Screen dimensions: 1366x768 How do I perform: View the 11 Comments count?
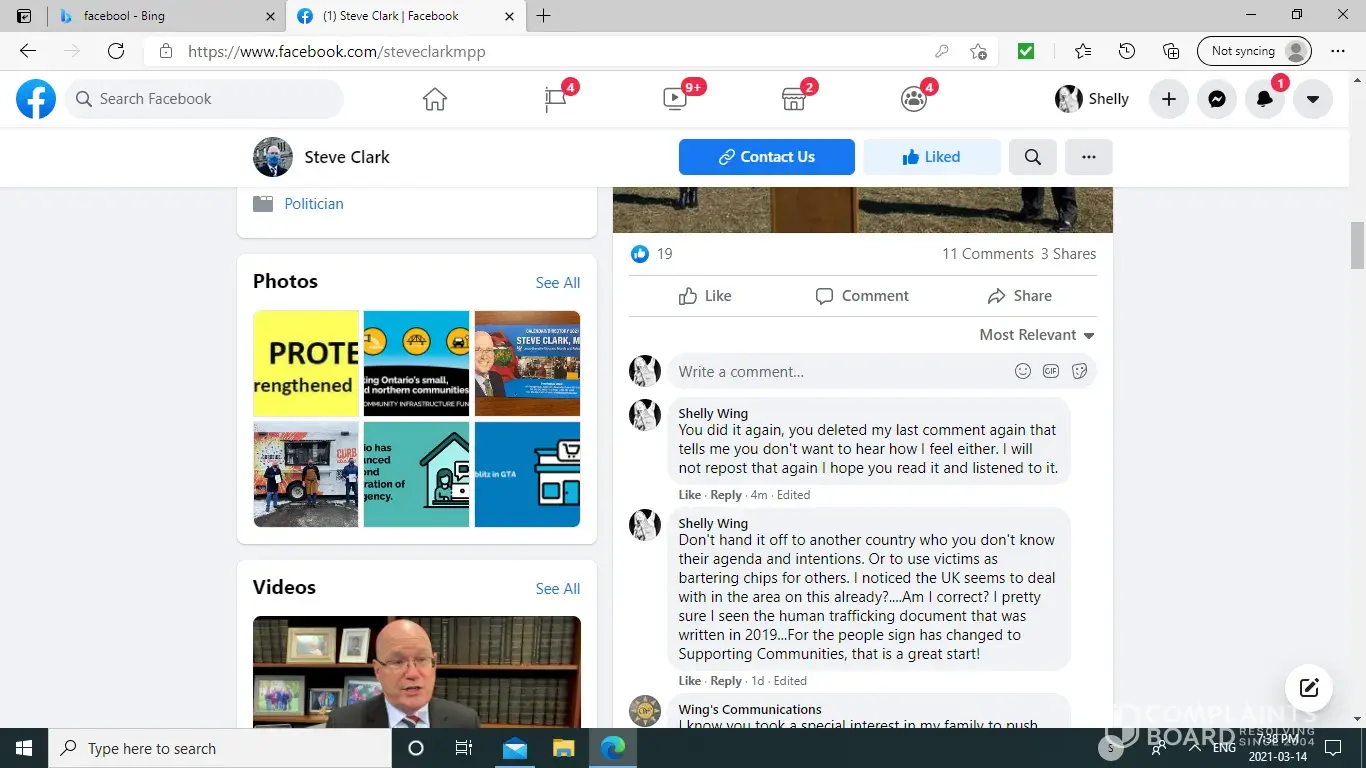pyautogui.click(x=988, y=254)
